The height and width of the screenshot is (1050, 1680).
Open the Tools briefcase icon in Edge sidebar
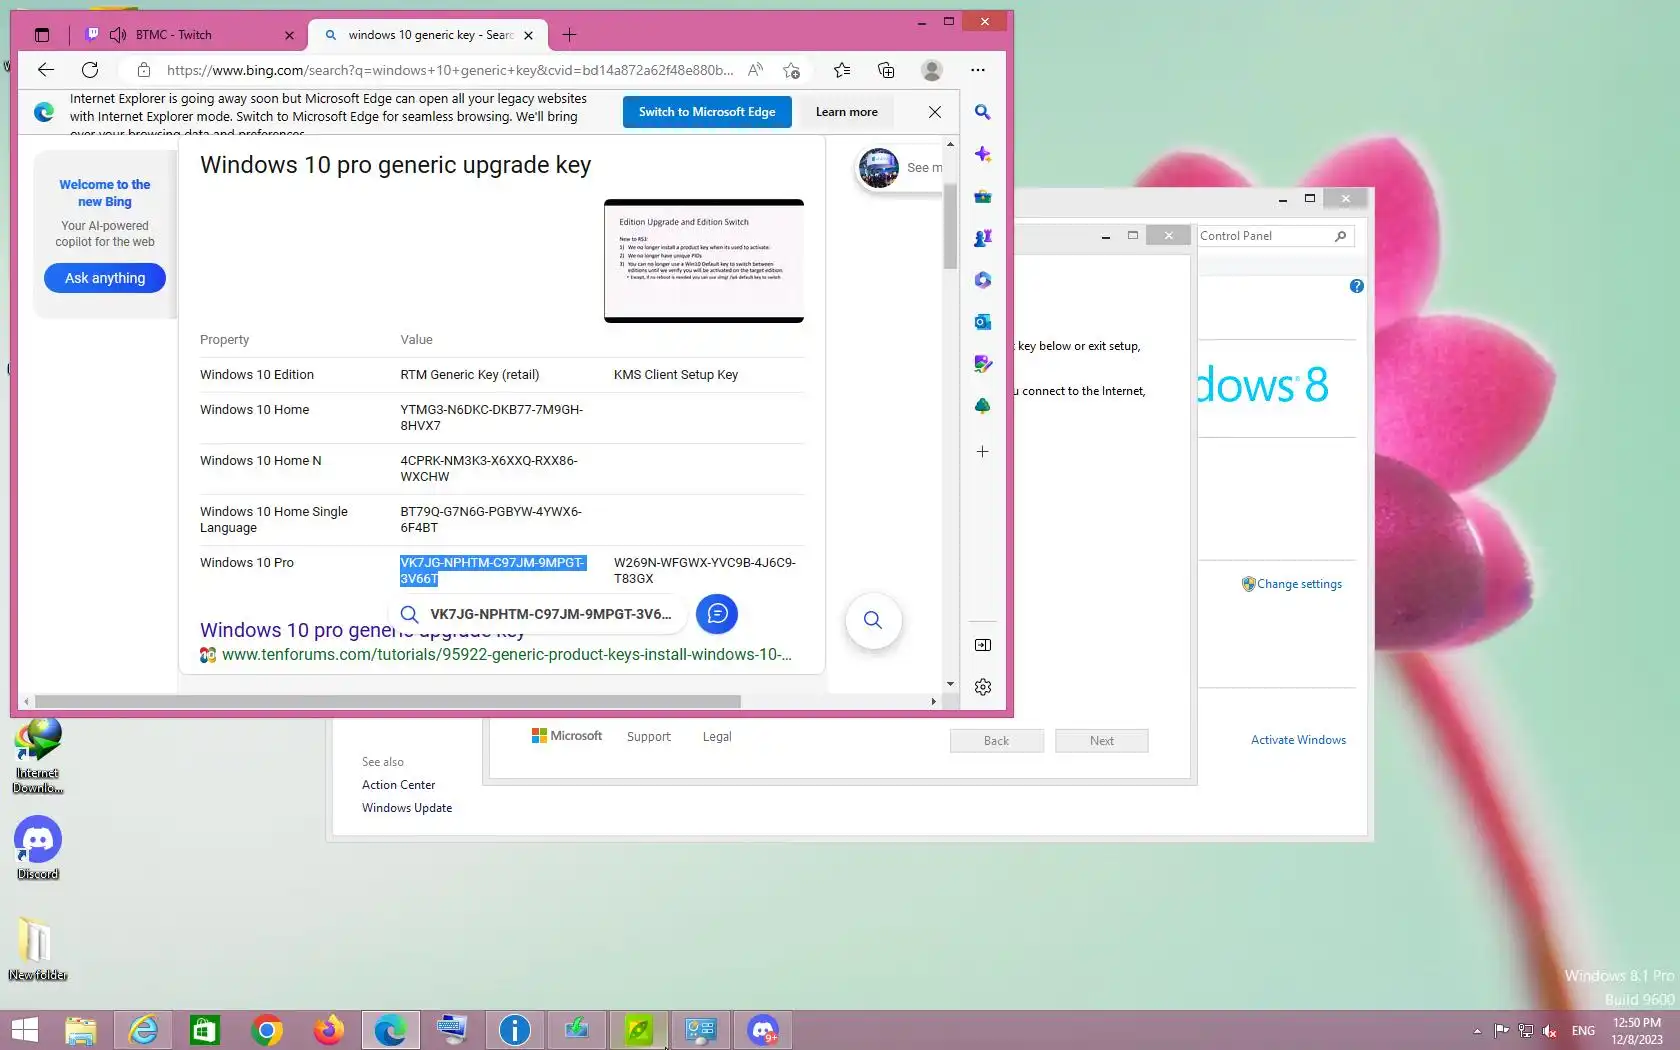coord(983,196)
